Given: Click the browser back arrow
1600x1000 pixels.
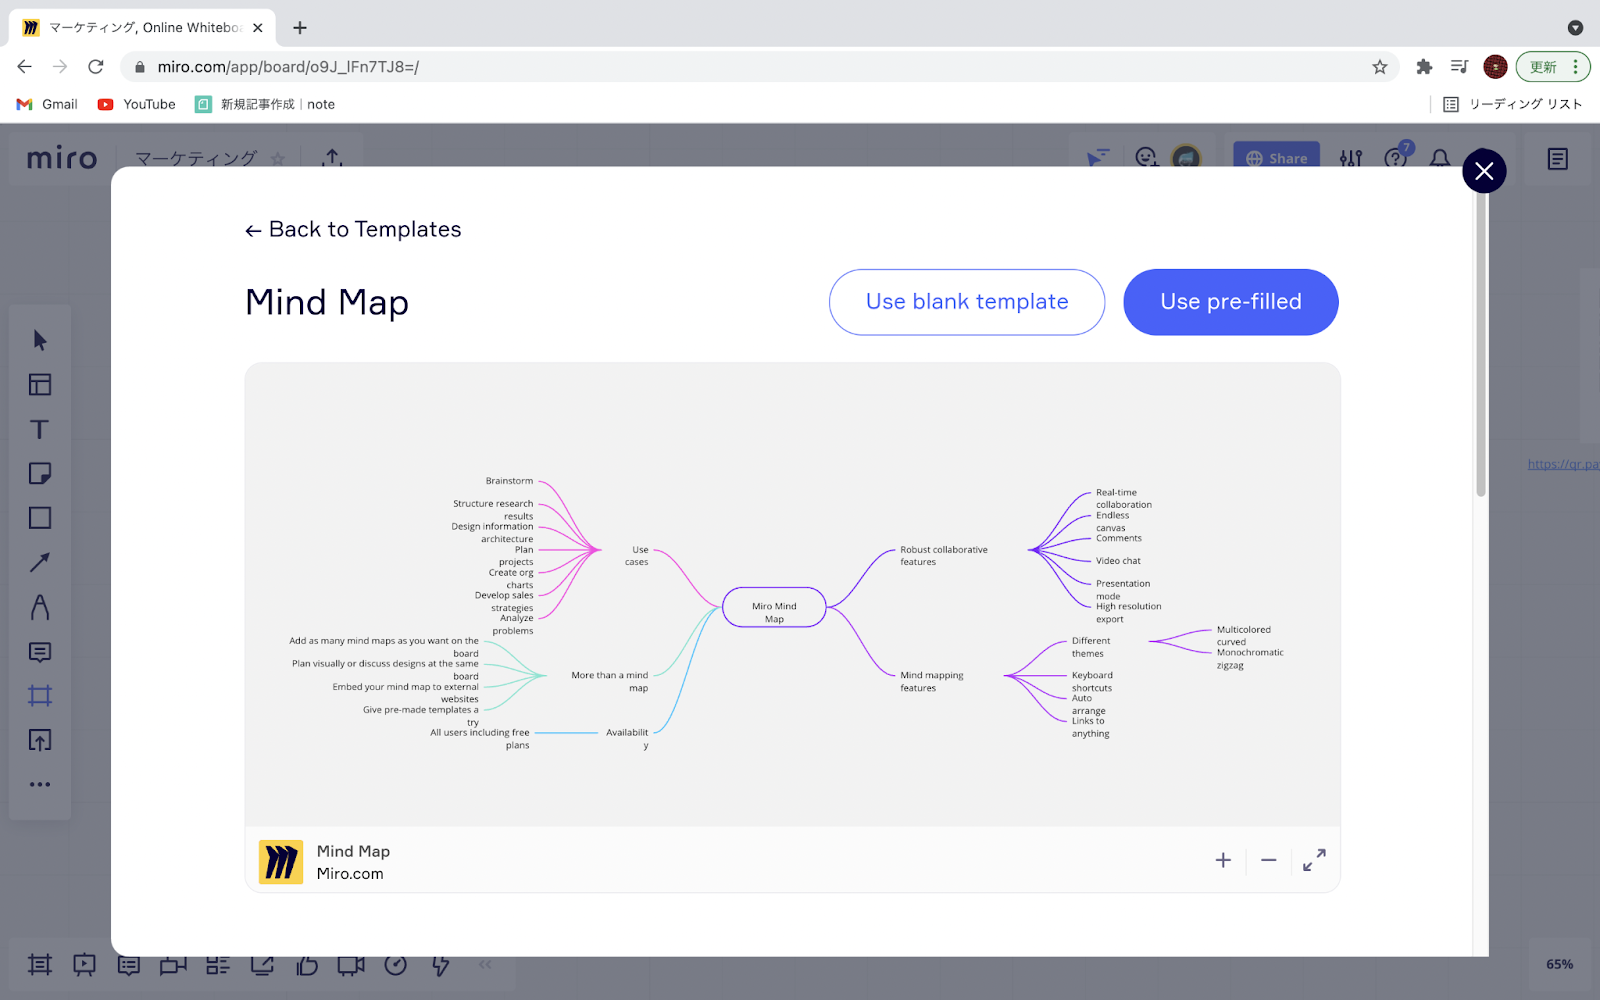Looking at the screenshot, I should pos(25,67).
